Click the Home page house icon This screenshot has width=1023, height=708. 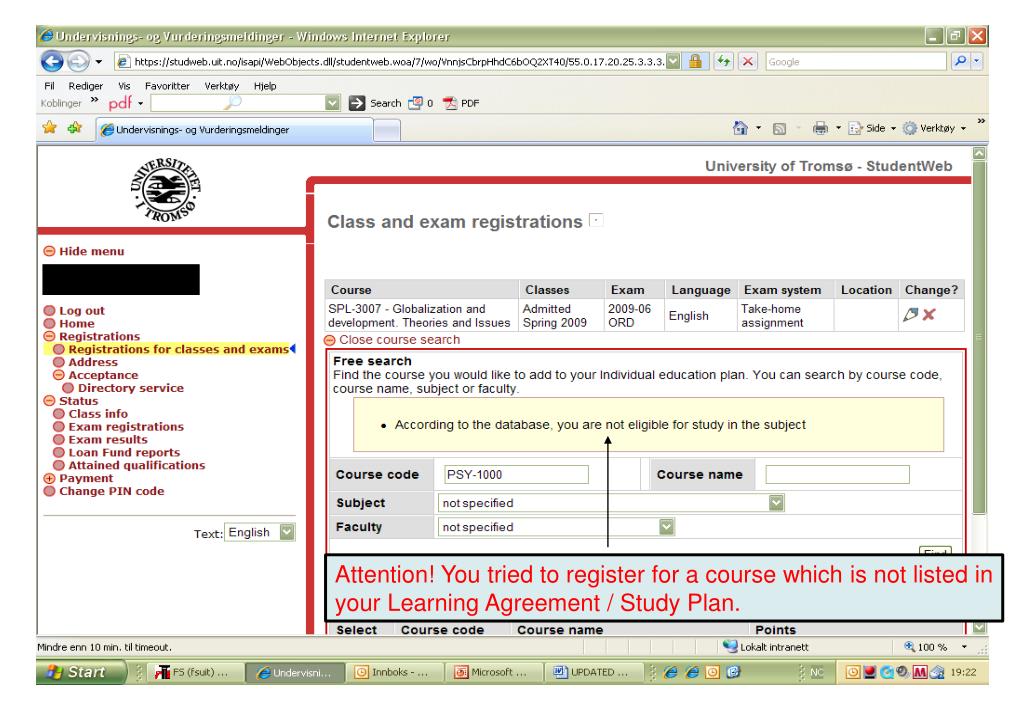click(740, 128)
